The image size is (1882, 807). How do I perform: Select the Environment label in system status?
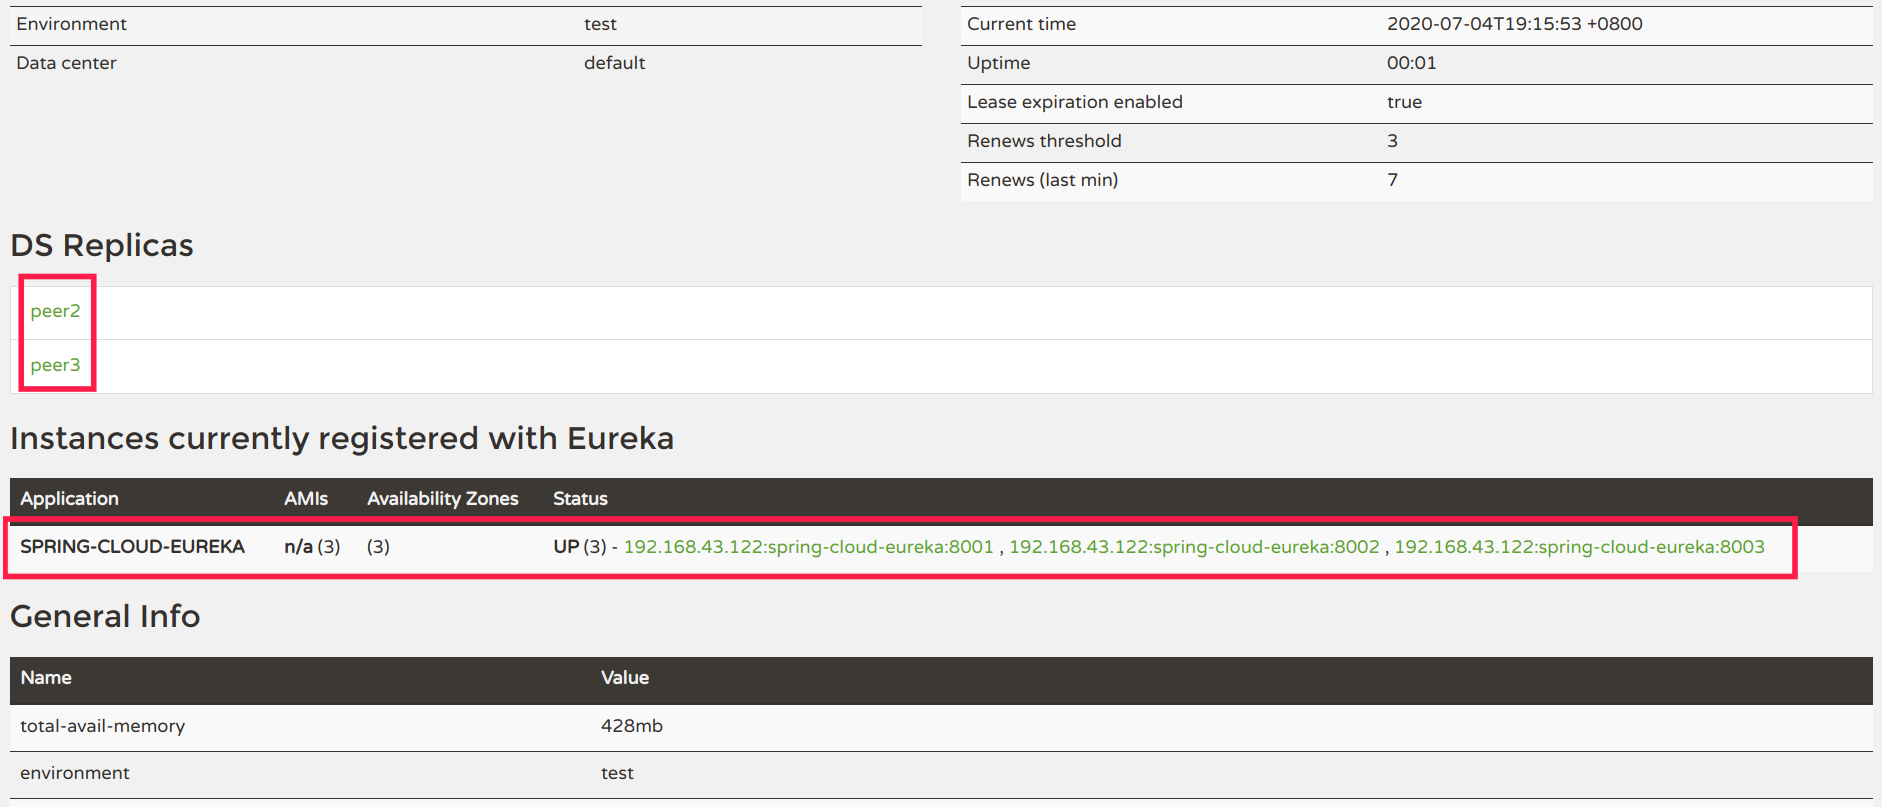[x=71, y=24]
